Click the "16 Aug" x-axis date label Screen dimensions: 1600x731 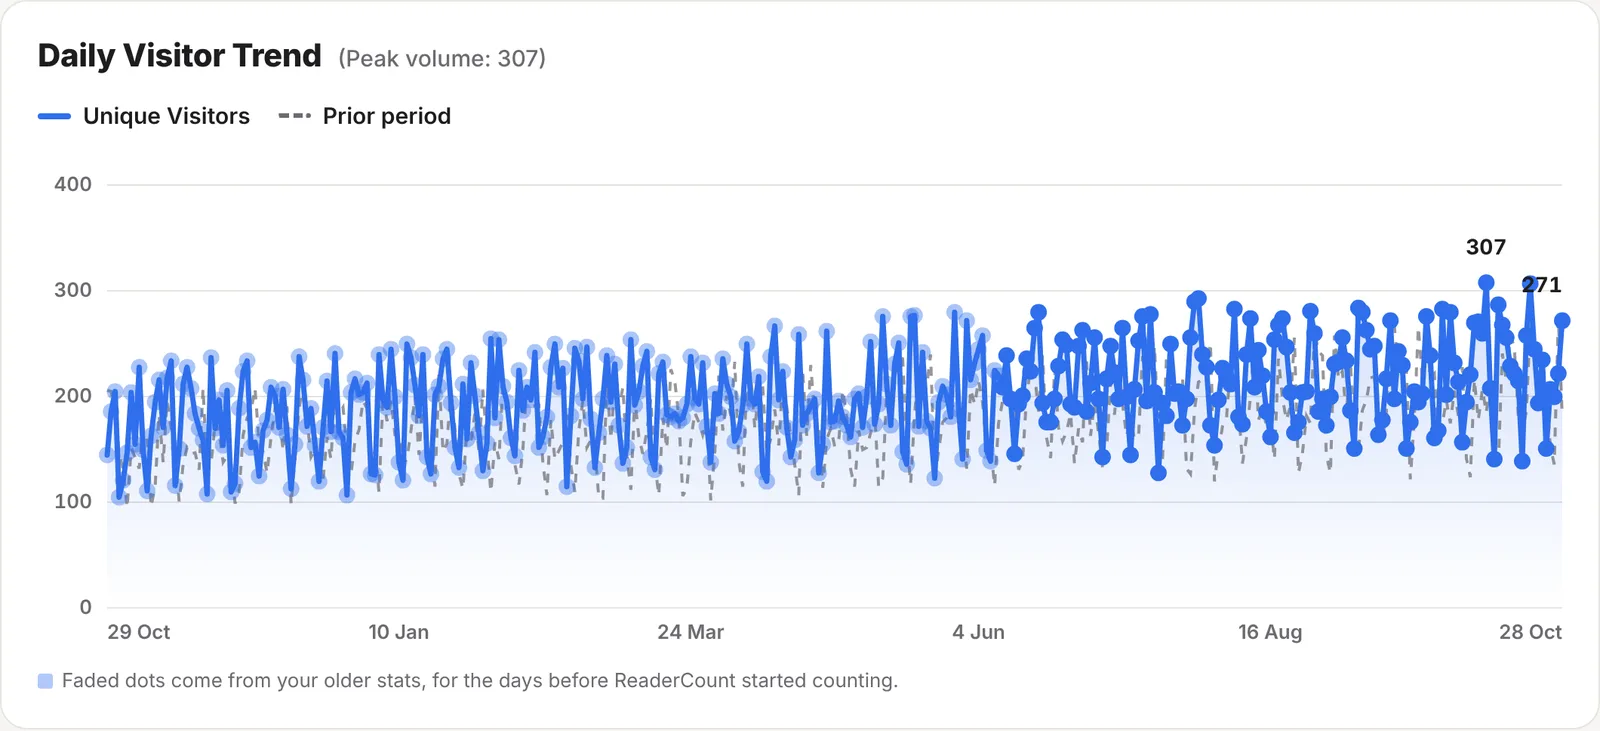click(x=1270, y=632)
